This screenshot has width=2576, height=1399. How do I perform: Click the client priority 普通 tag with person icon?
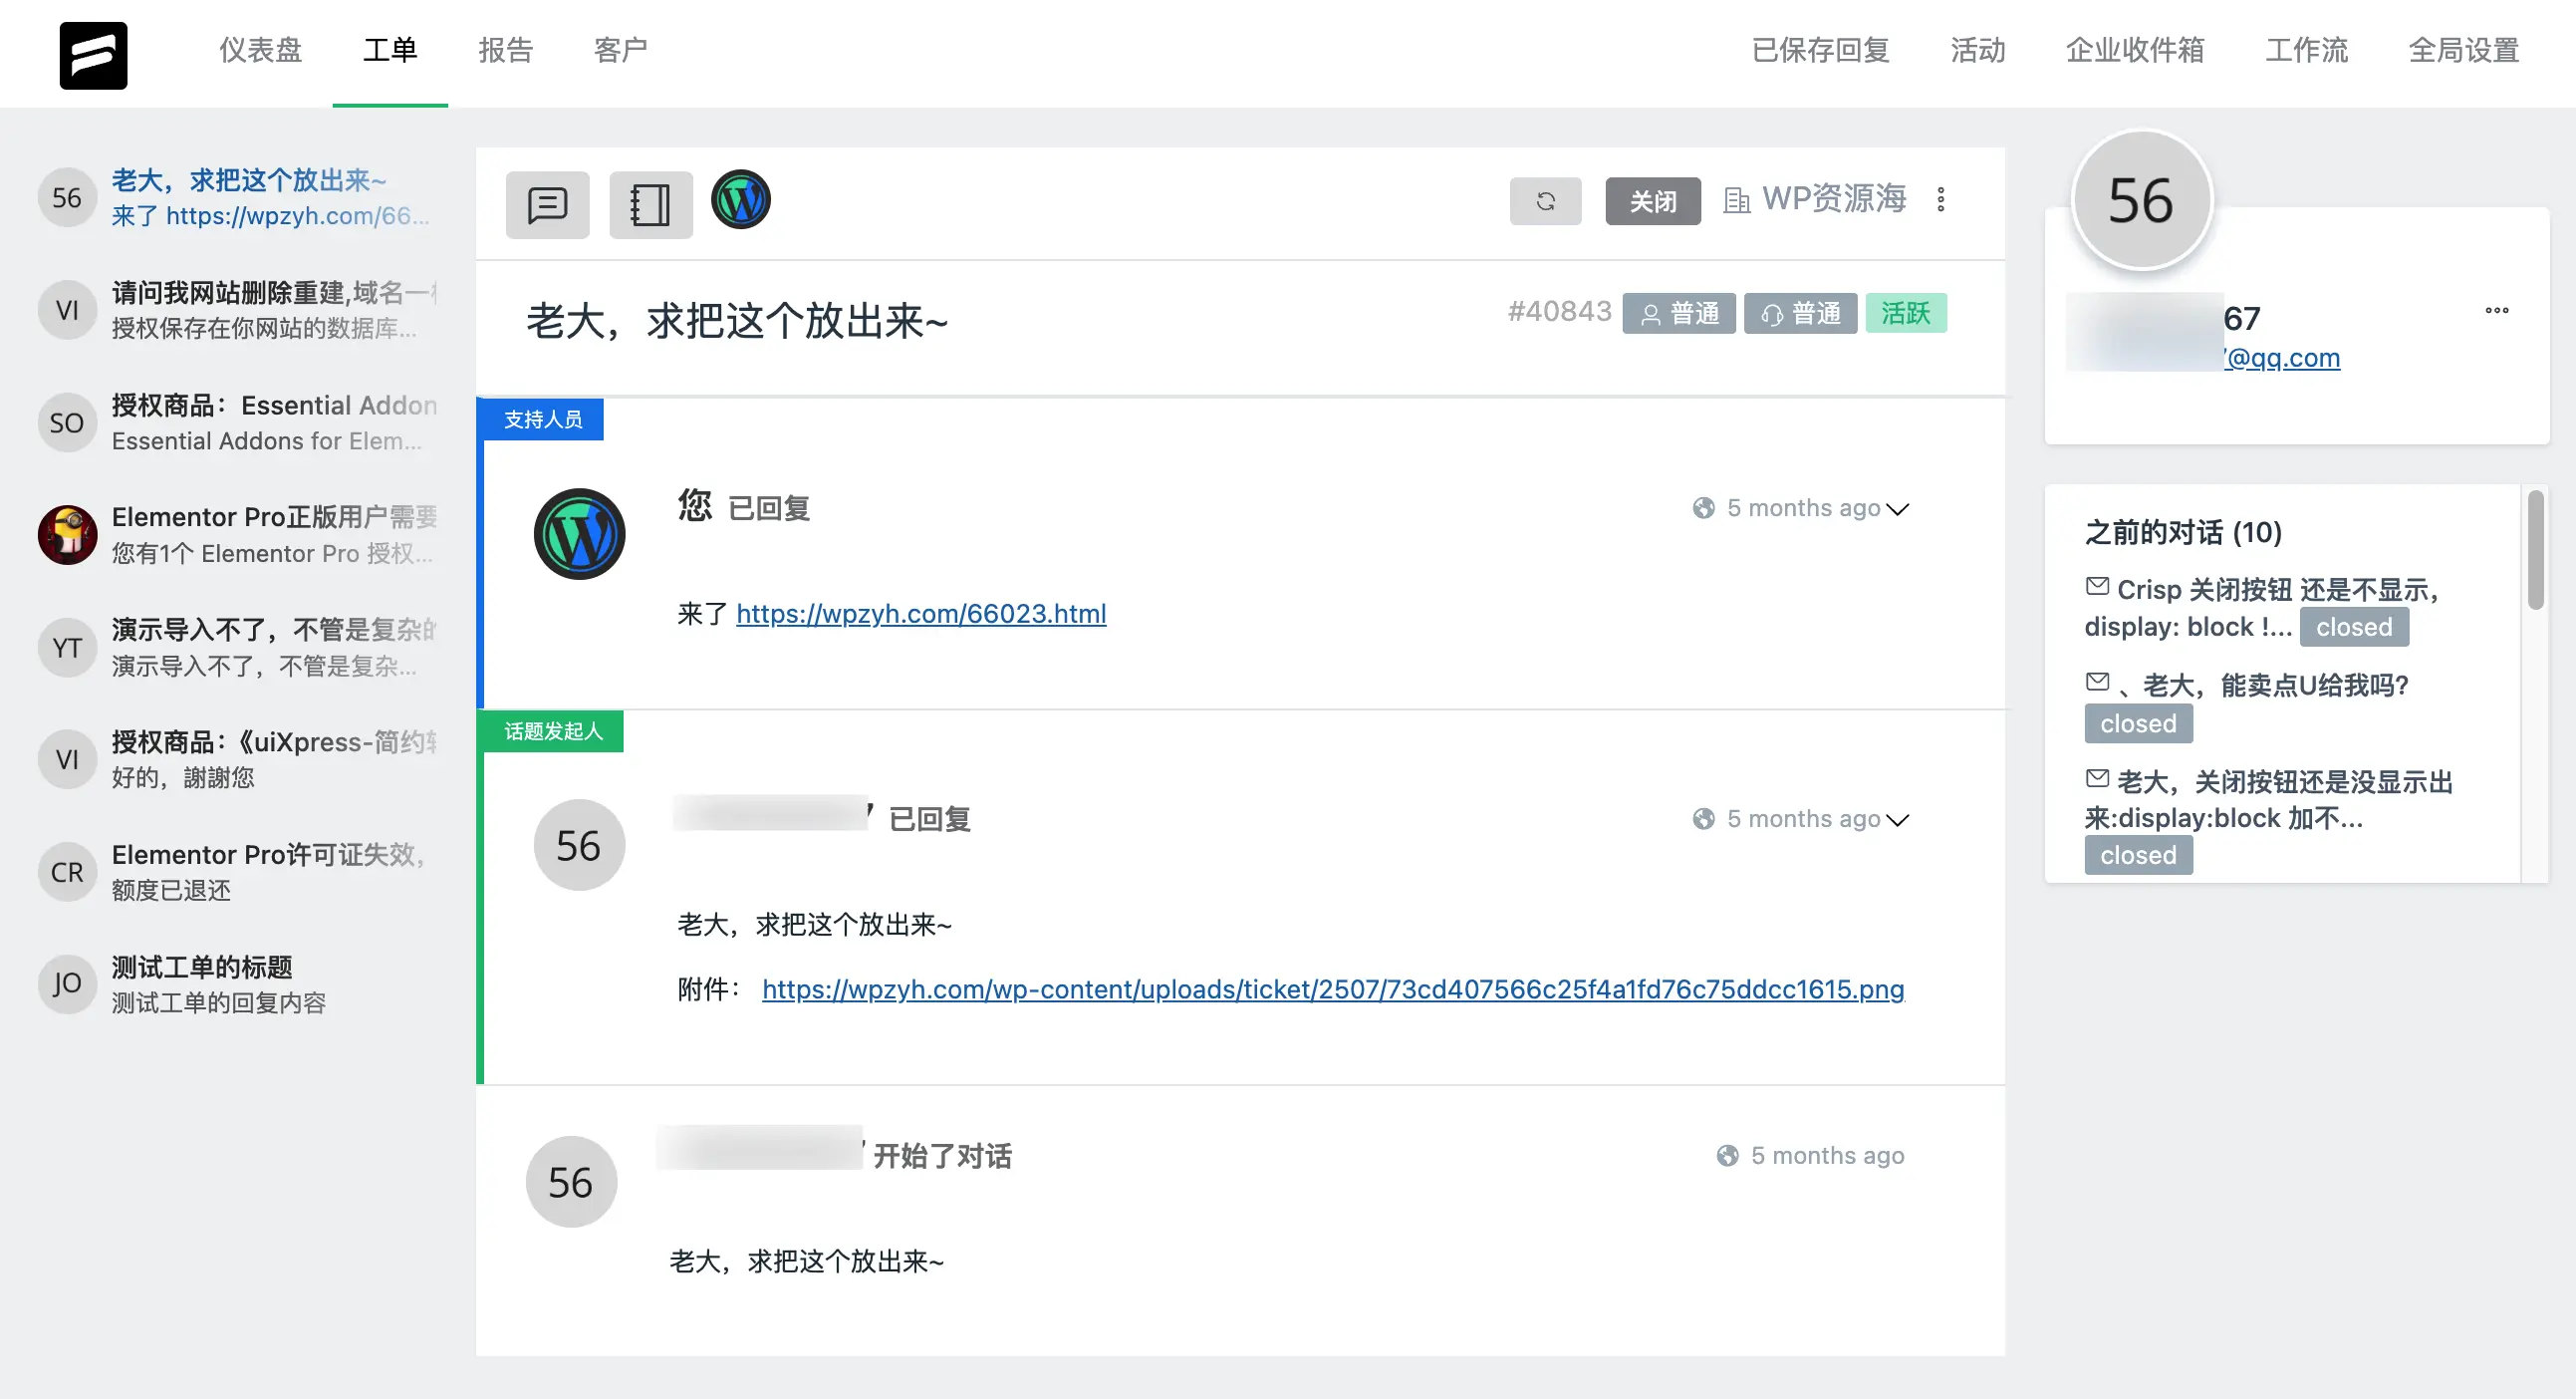(1679, 313)
